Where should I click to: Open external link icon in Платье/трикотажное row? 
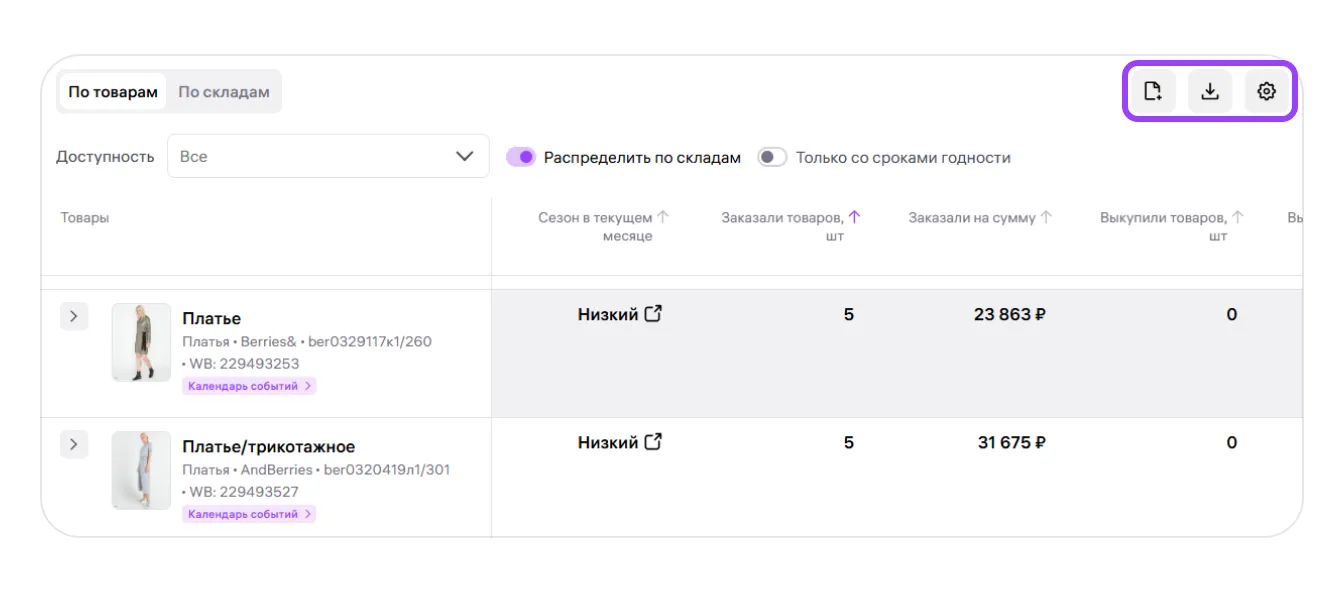tap(653, 442)
